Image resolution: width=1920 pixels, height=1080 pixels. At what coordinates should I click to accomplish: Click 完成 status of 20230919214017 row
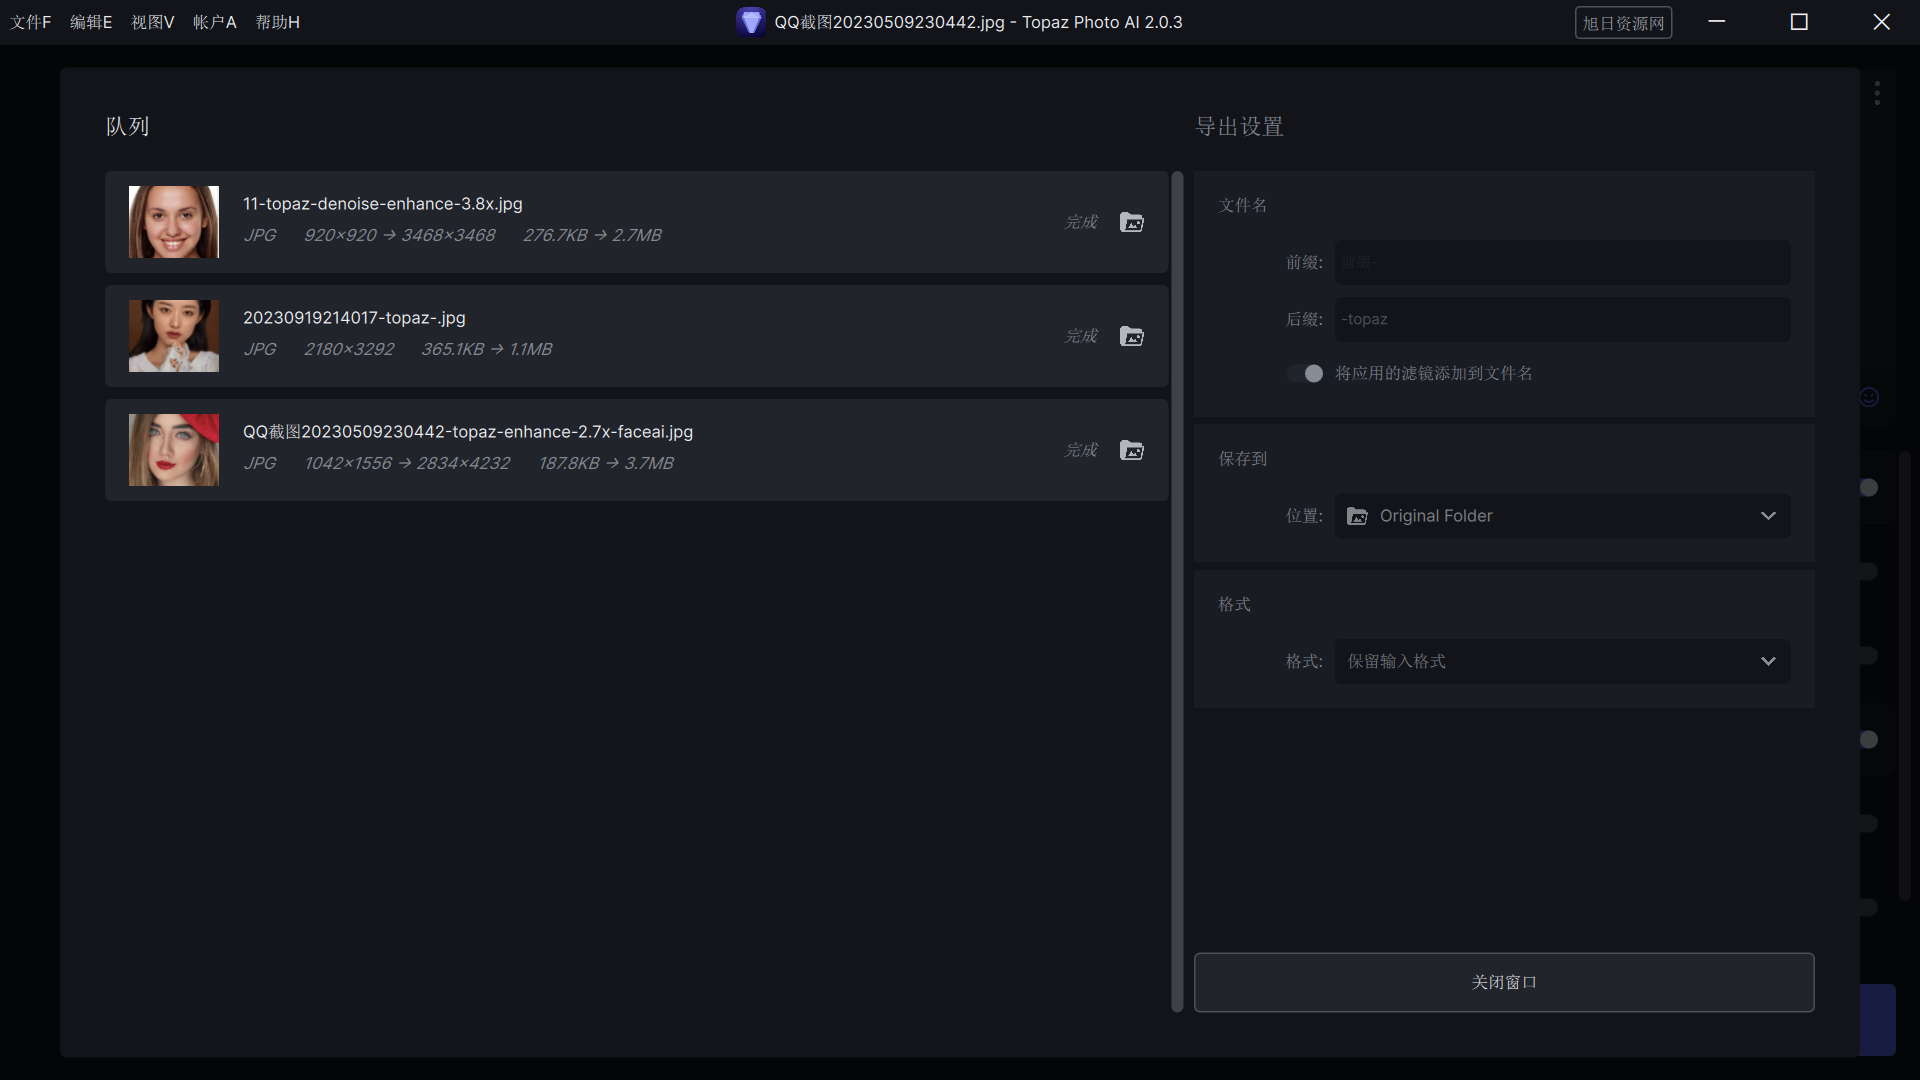(1081, 336)
